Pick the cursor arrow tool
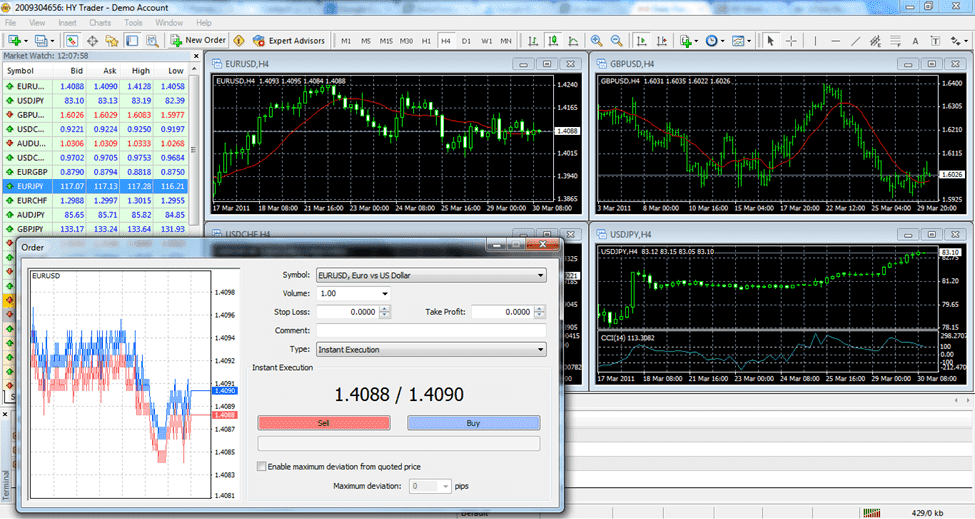Screen dimensions: 975x519 770,41
